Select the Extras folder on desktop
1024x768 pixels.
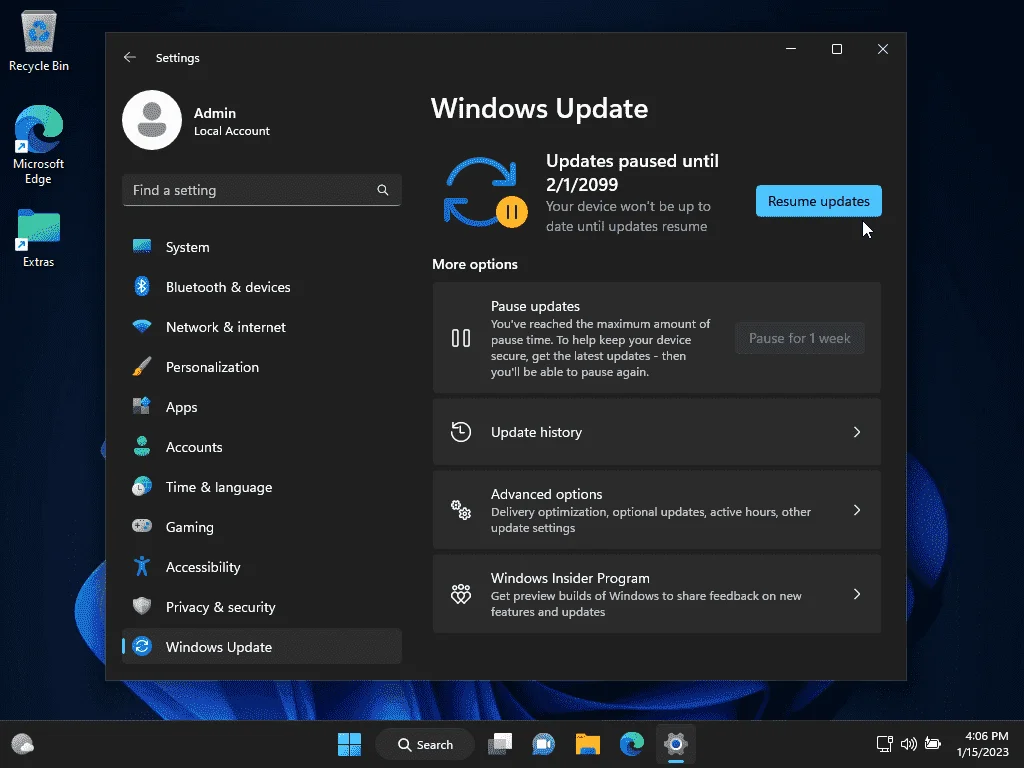tap(39, 238)
